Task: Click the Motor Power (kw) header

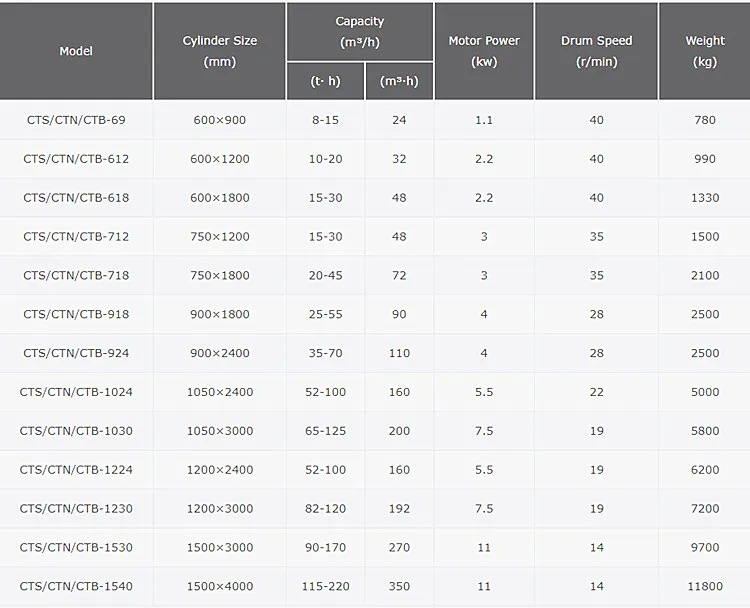Action: coord(484,51)
